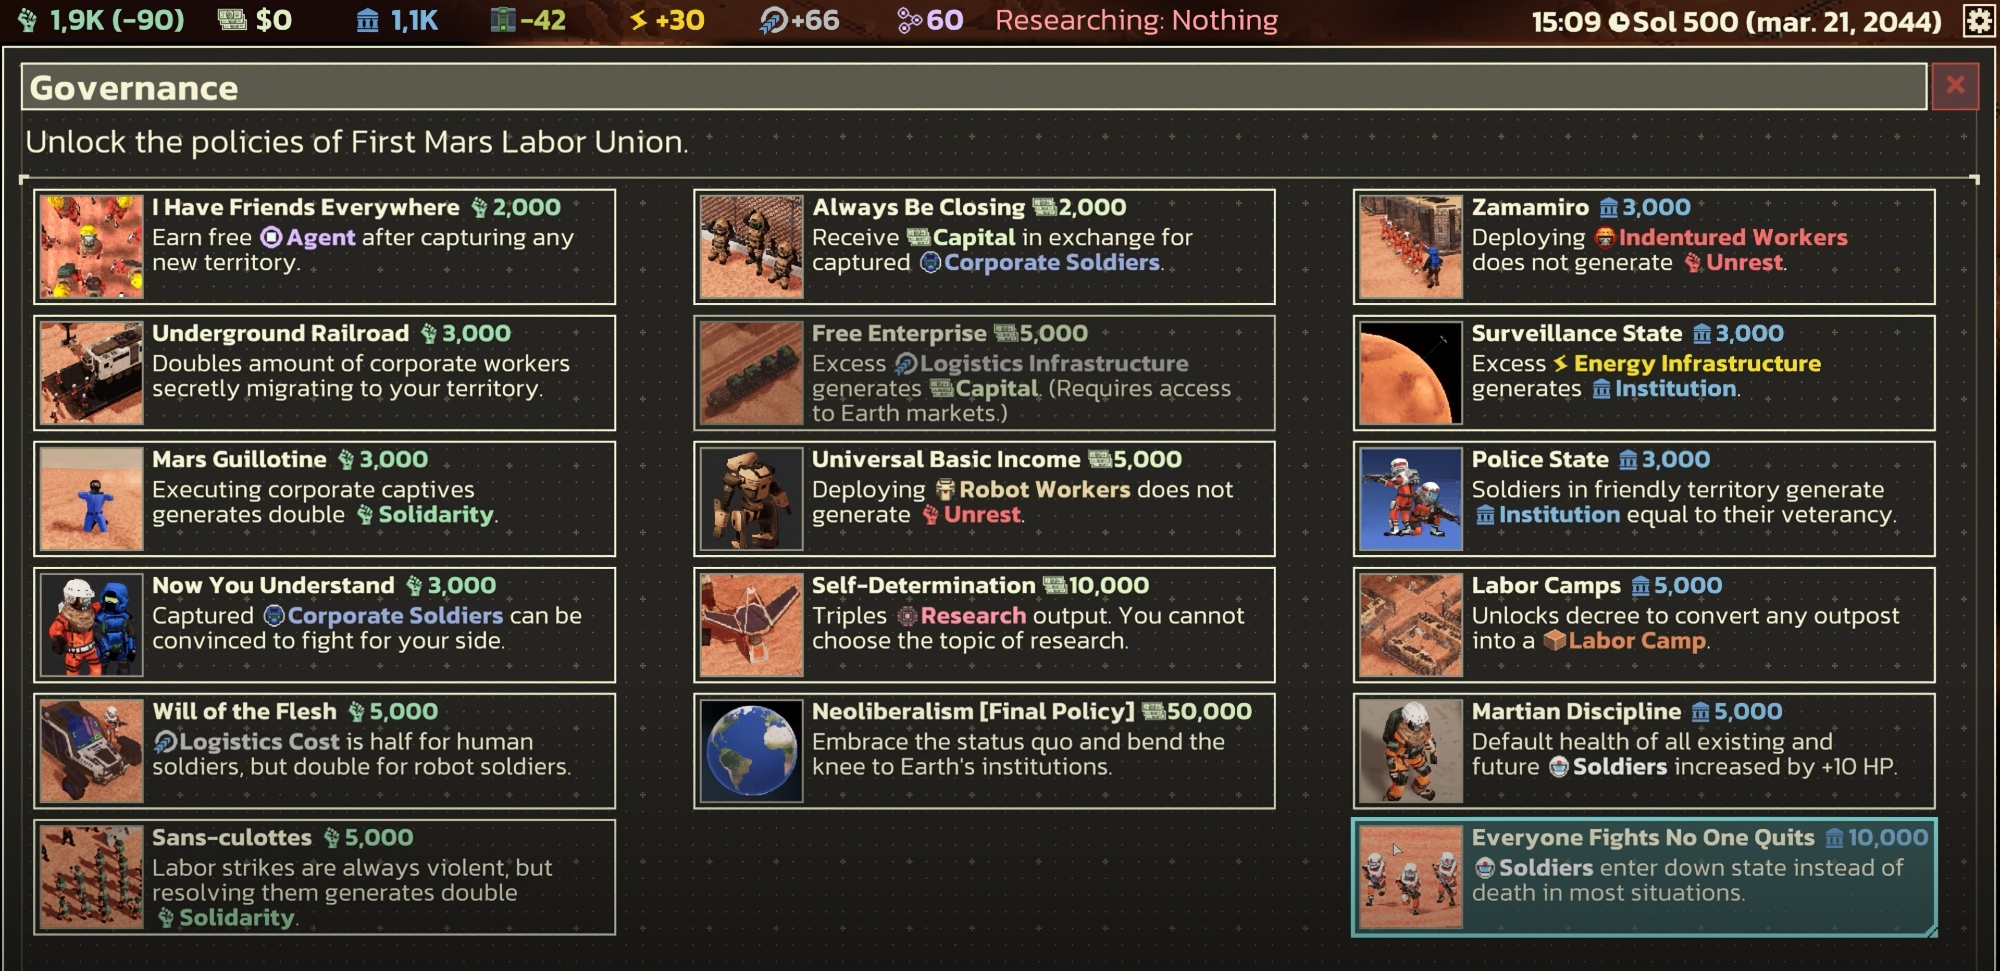Select the Self-Determination policy card
Image resolution: width=2000 pixels, height=971 pixels.
pos(984,625)
